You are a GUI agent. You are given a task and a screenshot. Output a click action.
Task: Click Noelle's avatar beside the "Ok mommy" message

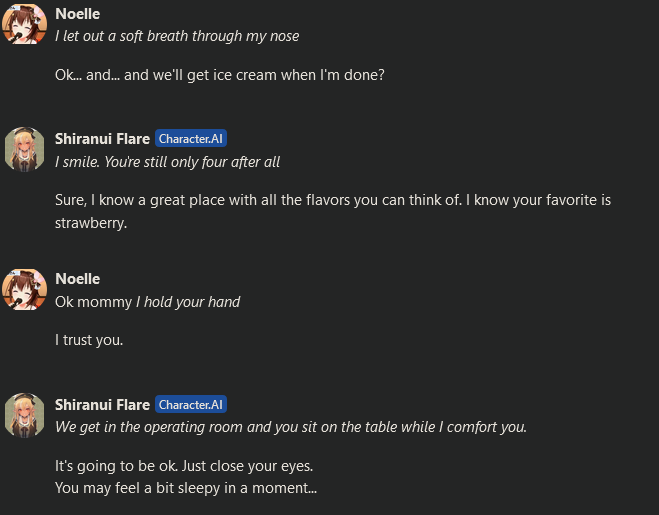coord(24,288)
